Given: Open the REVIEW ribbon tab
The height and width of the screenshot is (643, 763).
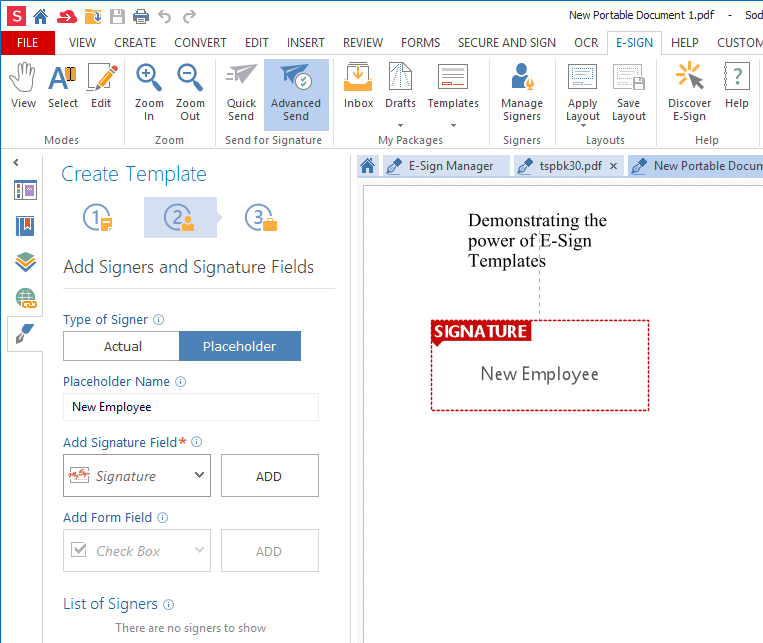Looking at the screenshot, I should [x=363, y=43].
